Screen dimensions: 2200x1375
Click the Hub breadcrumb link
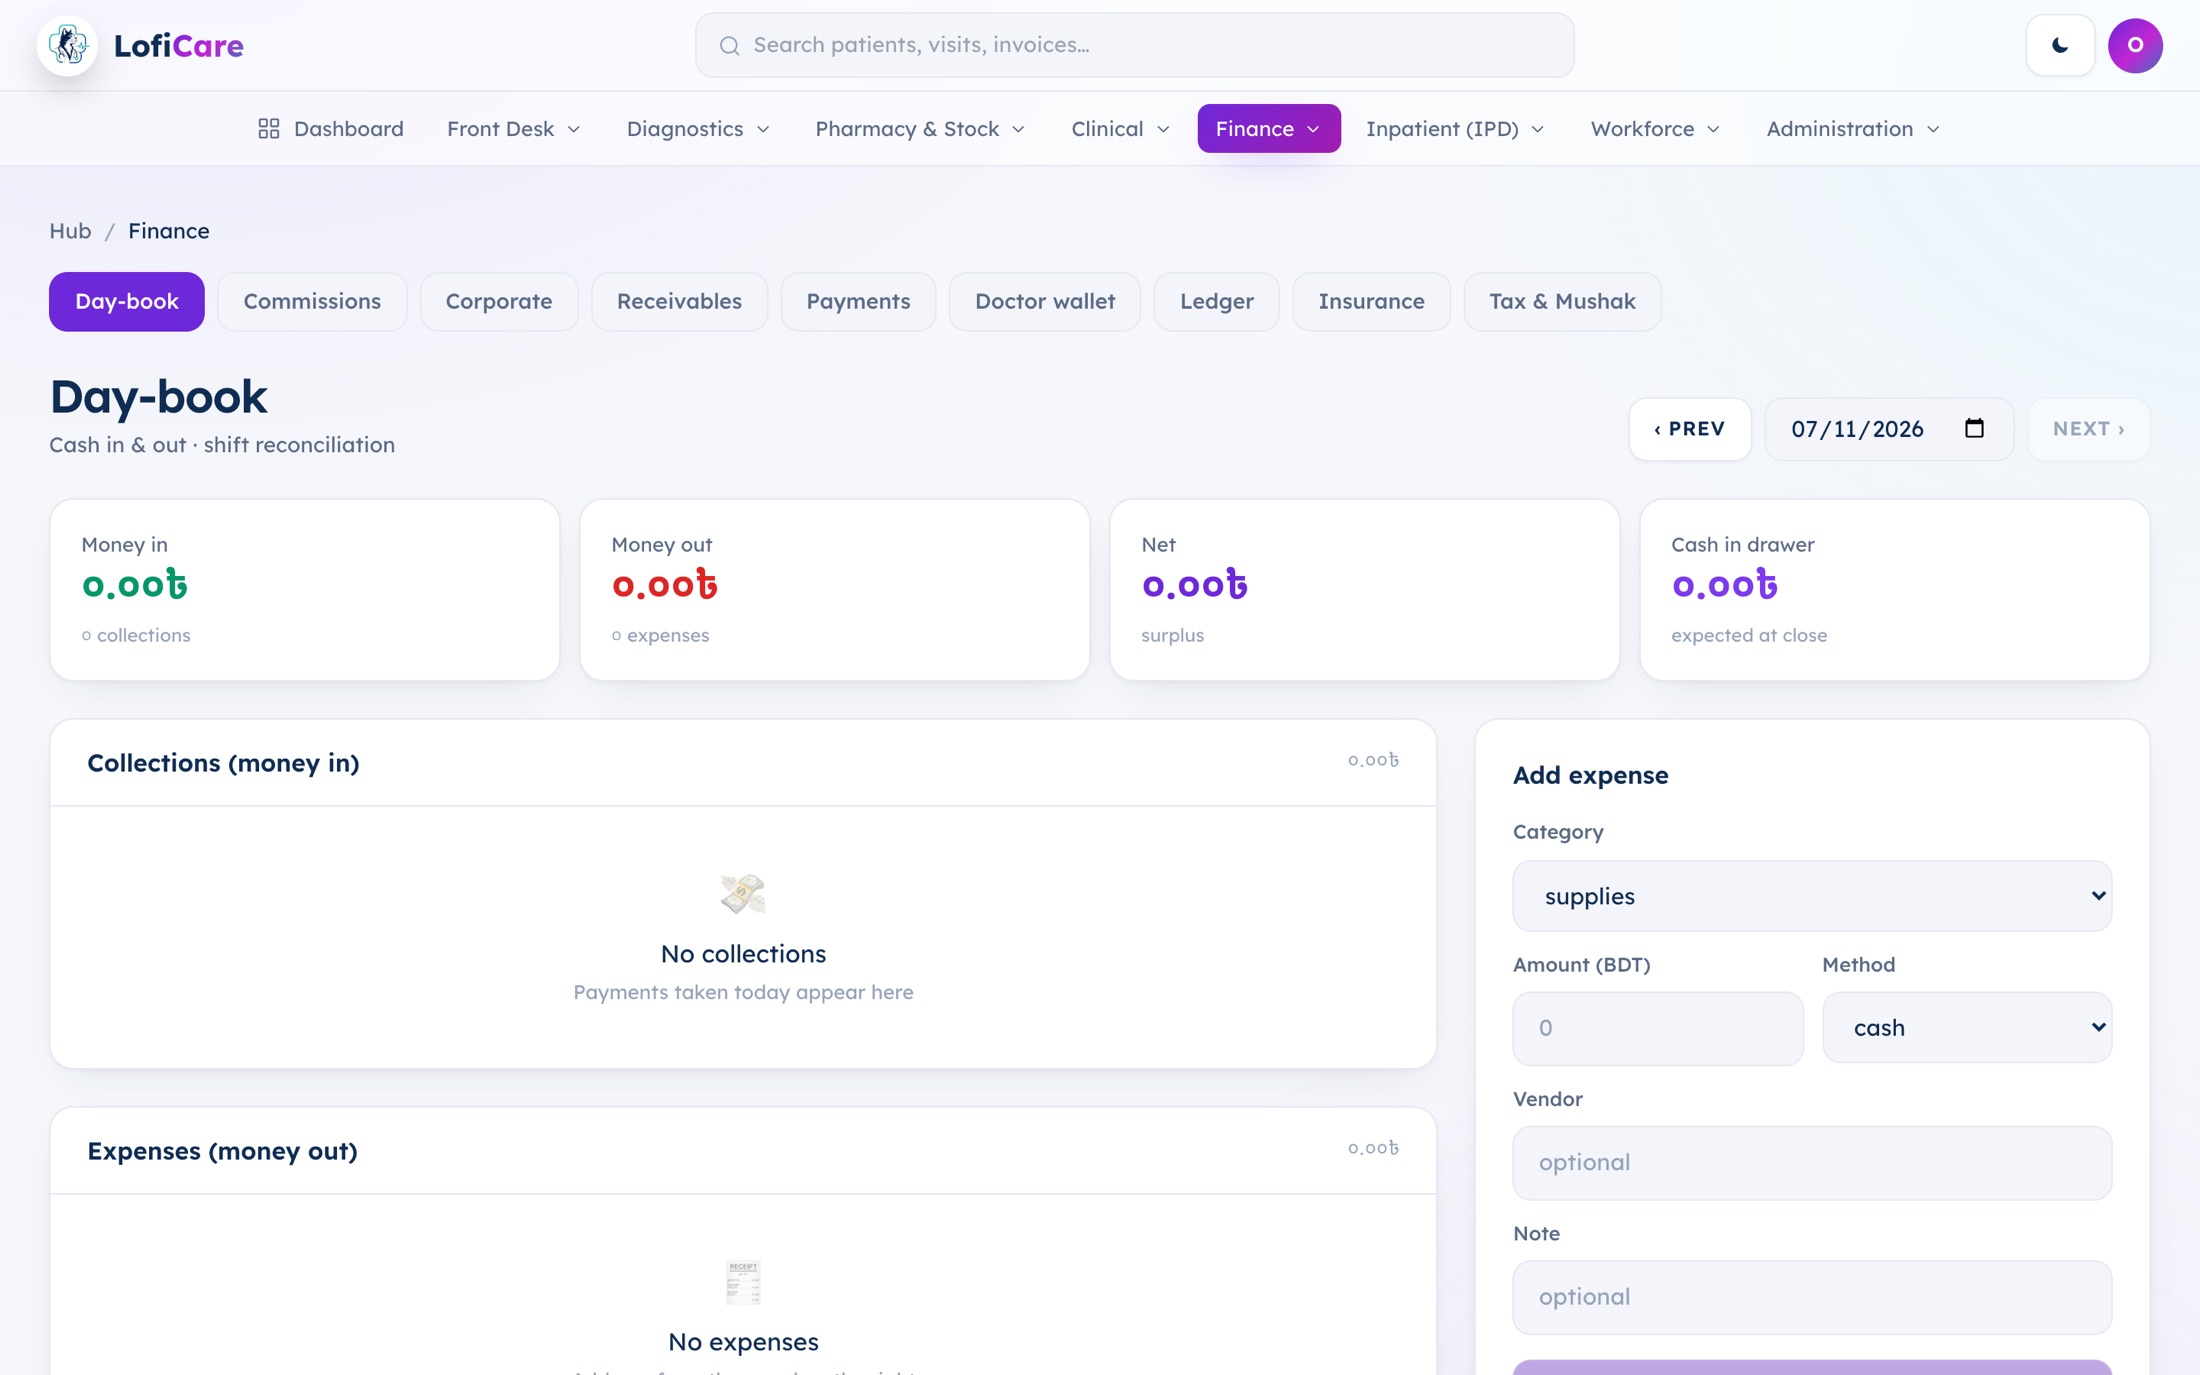(x=70, y=231)
